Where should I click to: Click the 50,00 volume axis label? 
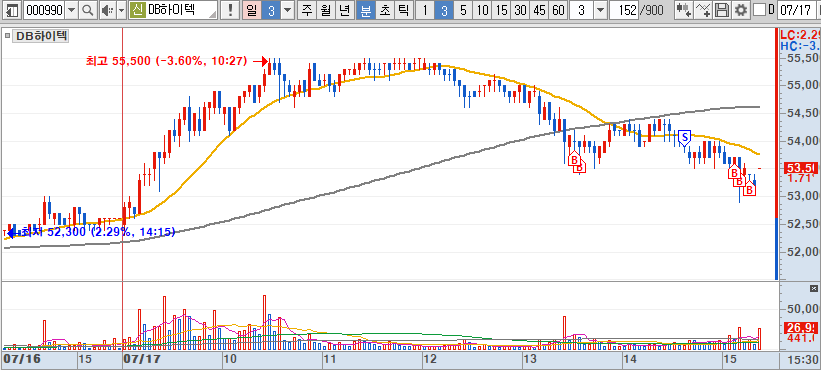(803, 308)
